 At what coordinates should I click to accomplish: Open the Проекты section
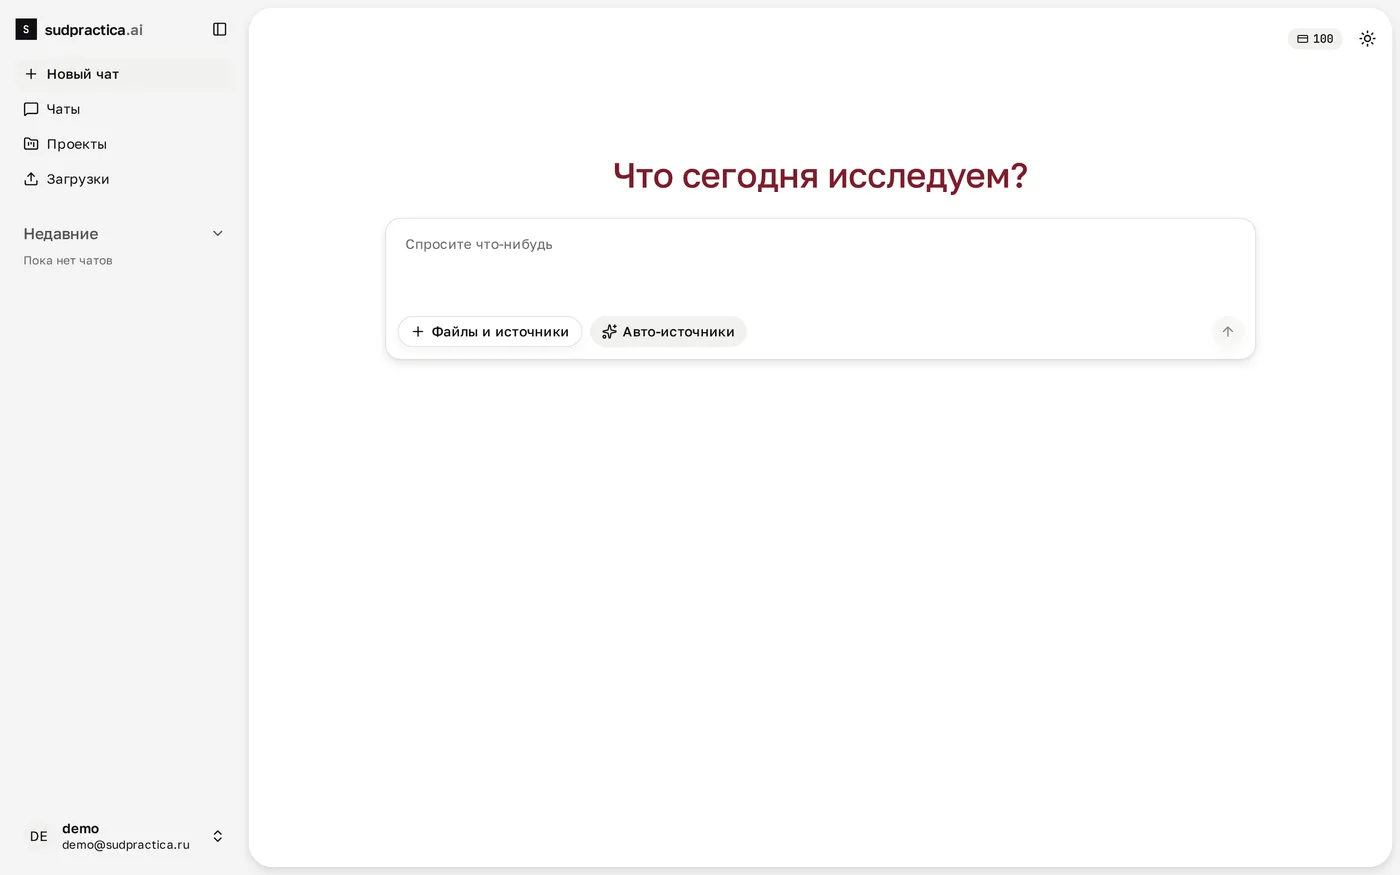(124, 144)
